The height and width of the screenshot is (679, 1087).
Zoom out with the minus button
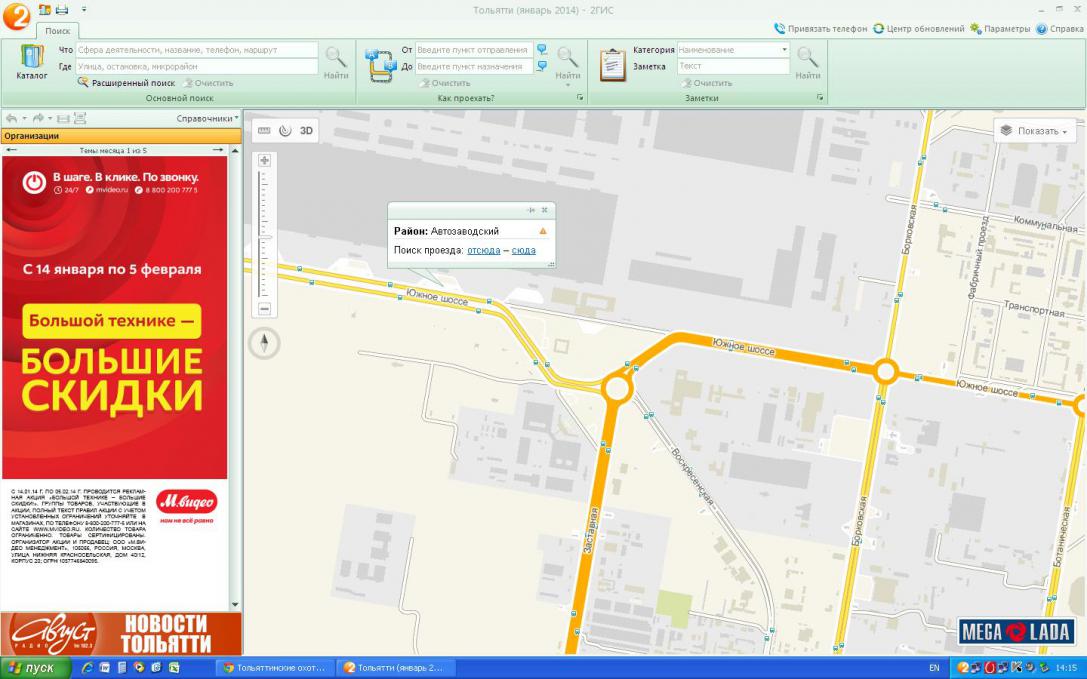pyautogui.click(x=265, y=309)
